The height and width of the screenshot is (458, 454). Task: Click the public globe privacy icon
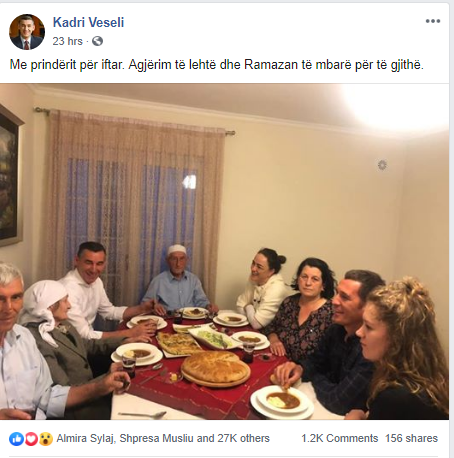(x=97, y=41)
